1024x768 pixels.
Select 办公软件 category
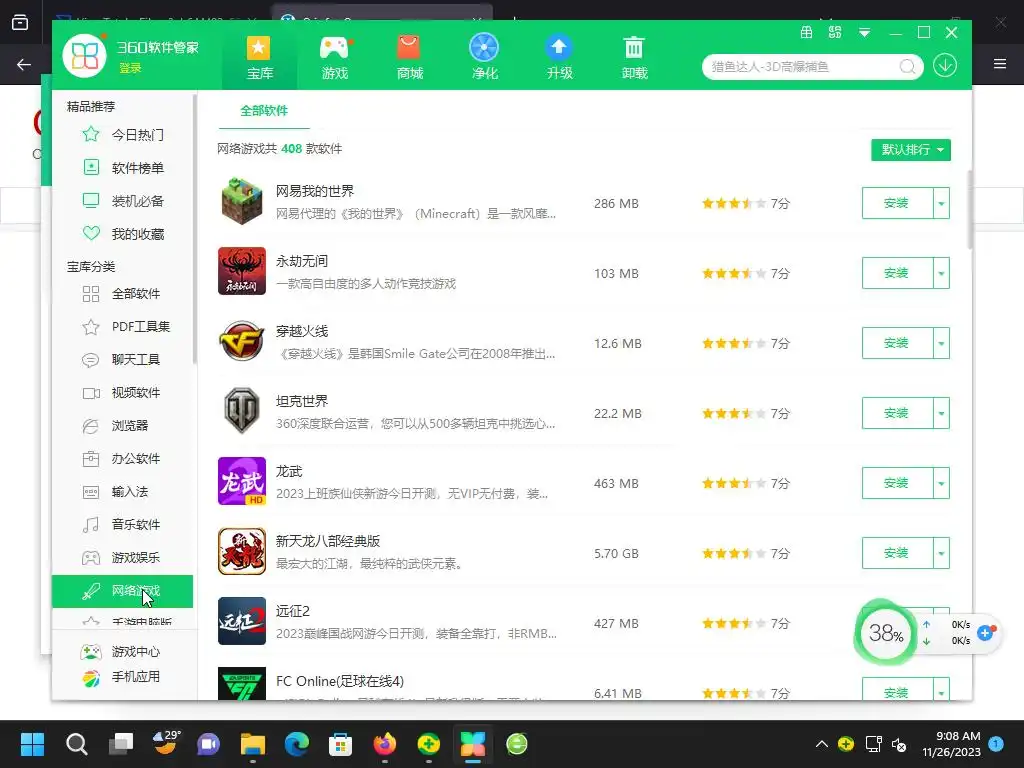(x=123, y=458)
